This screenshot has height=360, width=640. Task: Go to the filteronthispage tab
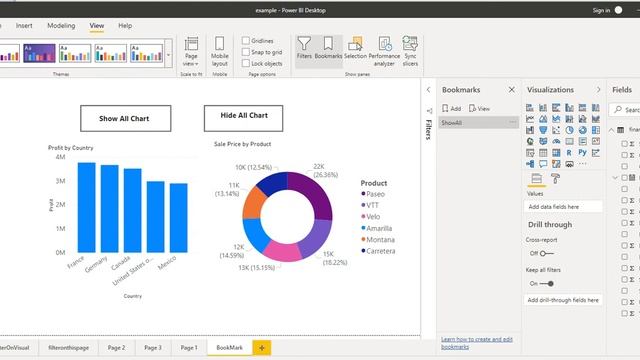pos(69,348)
